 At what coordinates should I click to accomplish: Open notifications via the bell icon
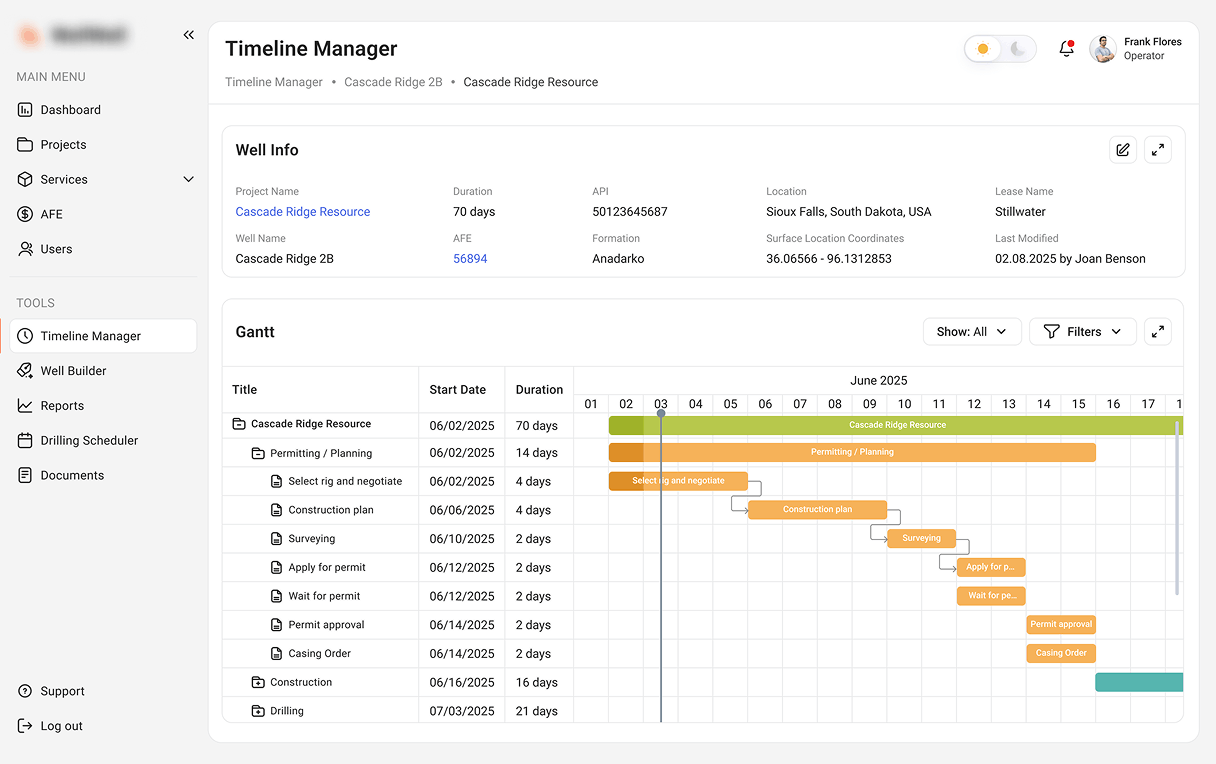point(1066,48)
